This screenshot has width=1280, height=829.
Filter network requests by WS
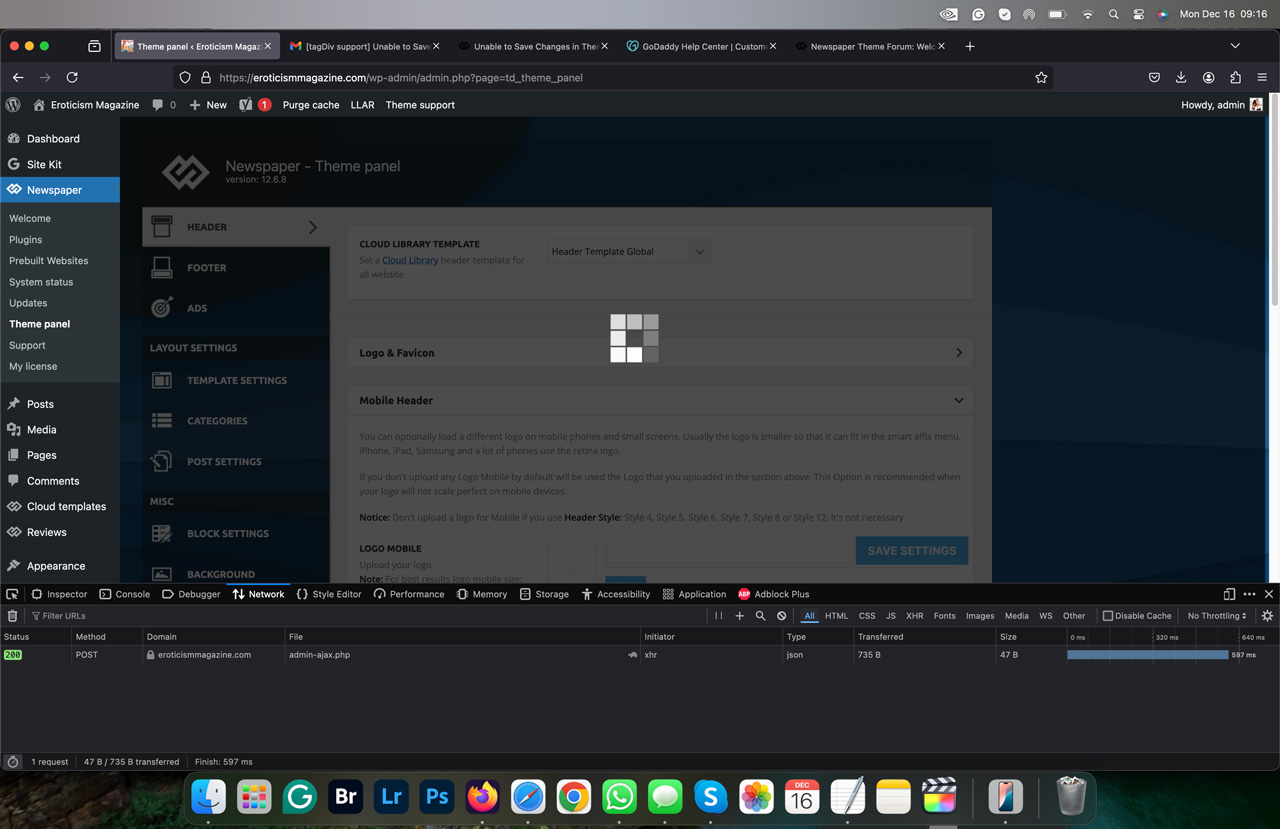tap(1045, 616)
